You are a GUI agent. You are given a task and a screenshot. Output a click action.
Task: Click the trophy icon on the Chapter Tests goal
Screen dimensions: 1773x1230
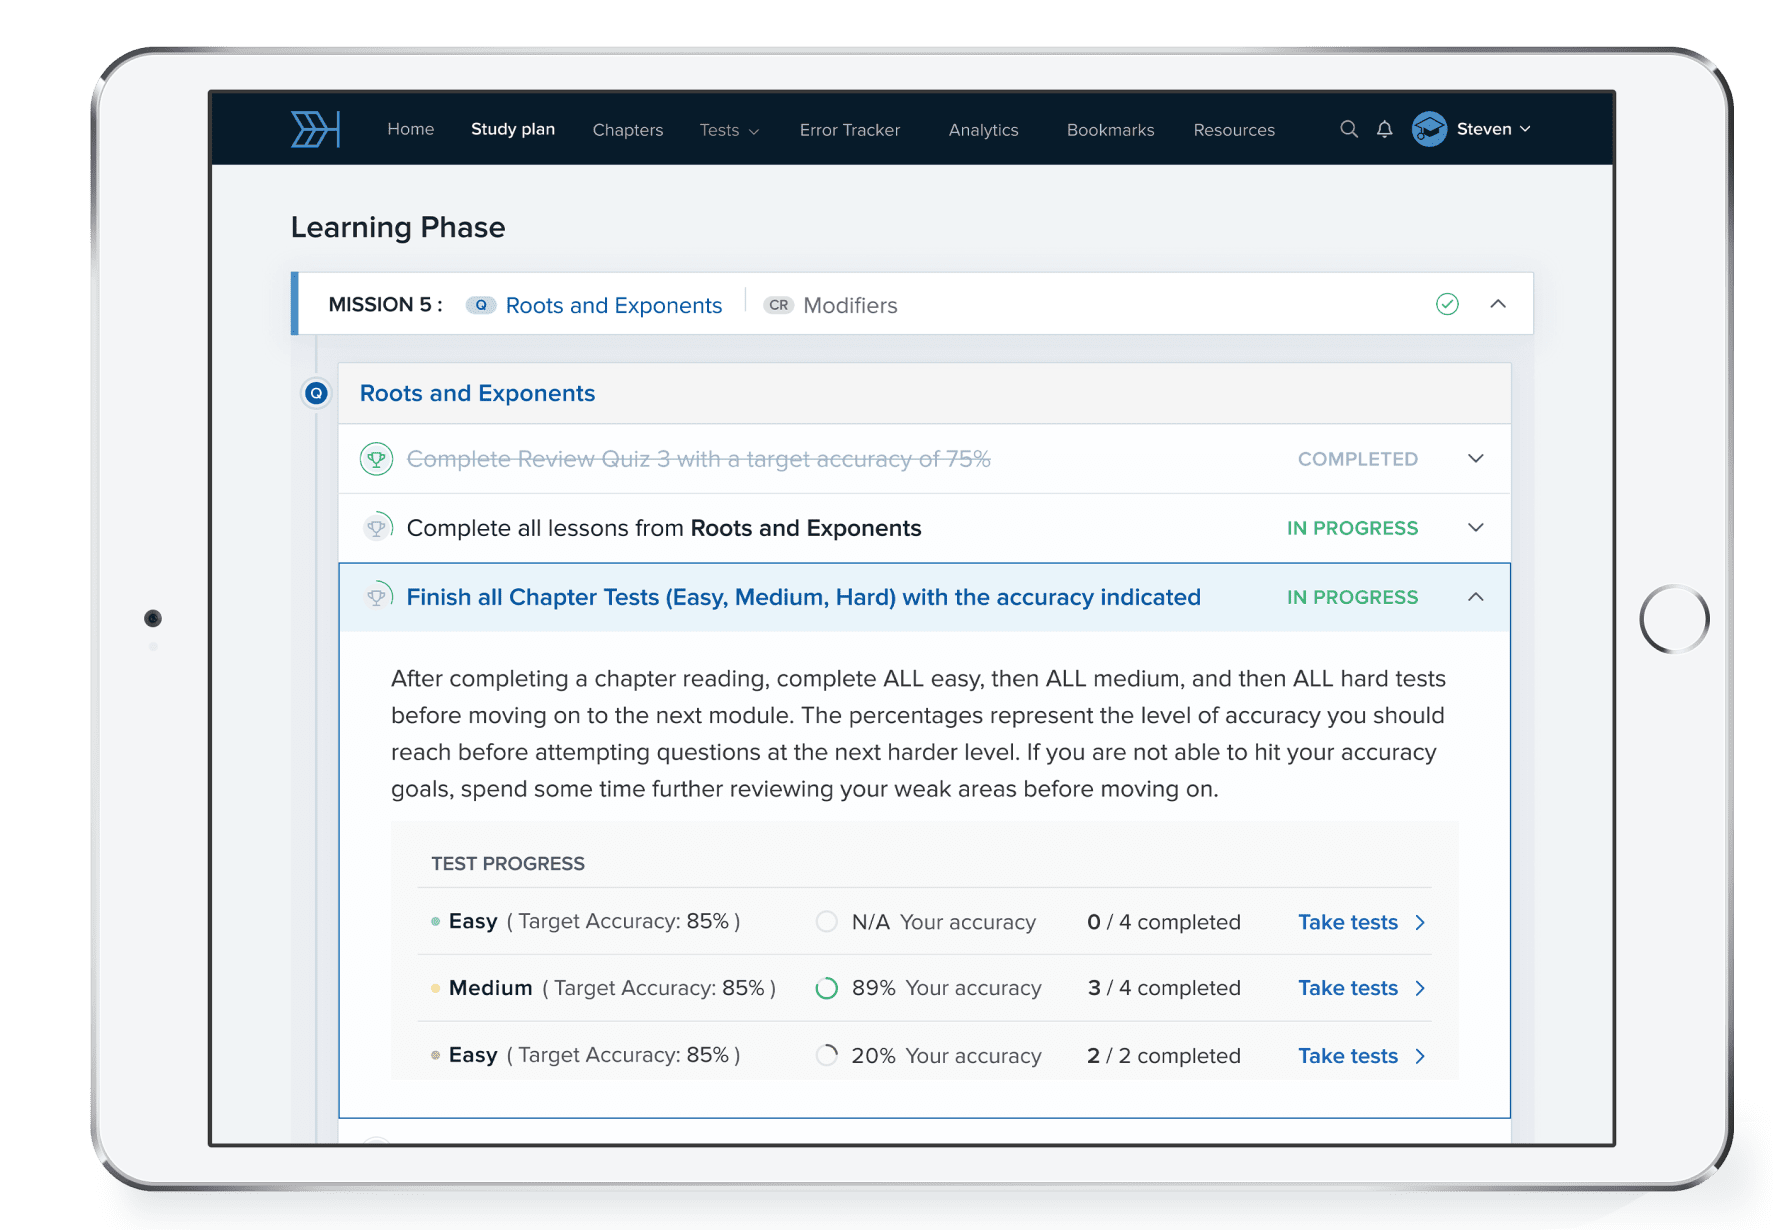pyautogui.click(x=377, y=596)
